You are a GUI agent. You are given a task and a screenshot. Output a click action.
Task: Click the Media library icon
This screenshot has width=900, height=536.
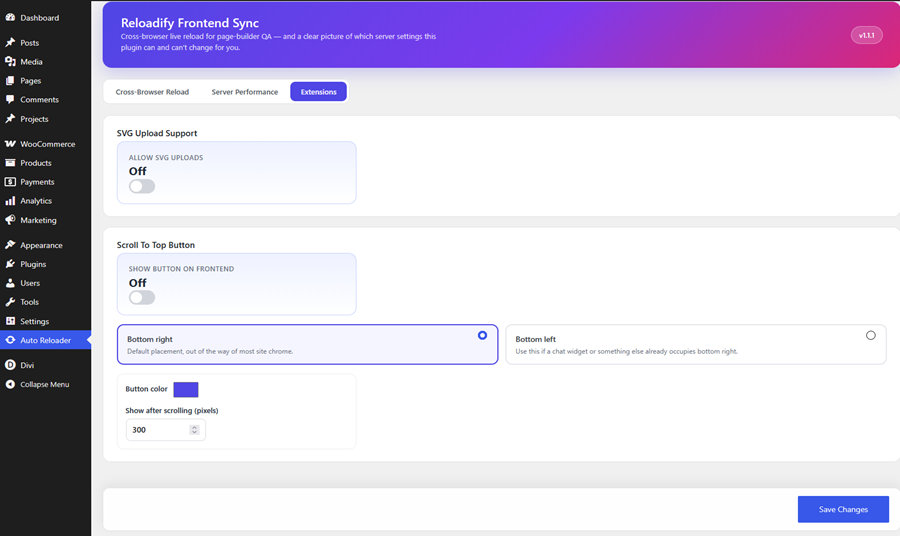pyautogui.click(x=10, y=61)
